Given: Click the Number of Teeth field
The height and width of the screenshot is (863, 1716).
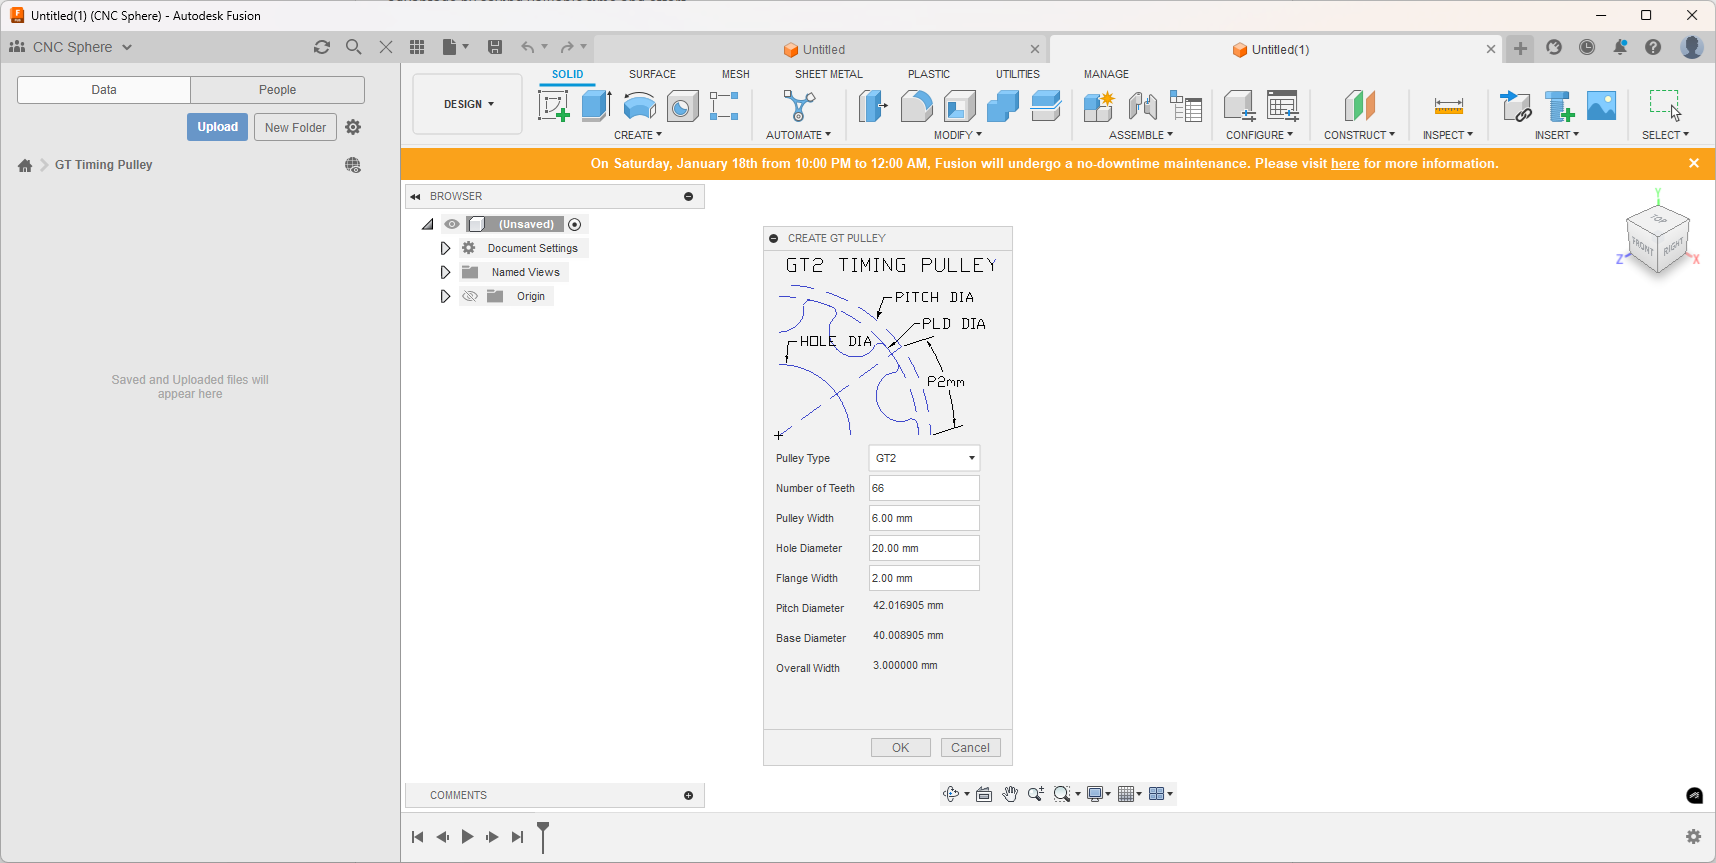Looking at the screenshot, I should point(924,488).
